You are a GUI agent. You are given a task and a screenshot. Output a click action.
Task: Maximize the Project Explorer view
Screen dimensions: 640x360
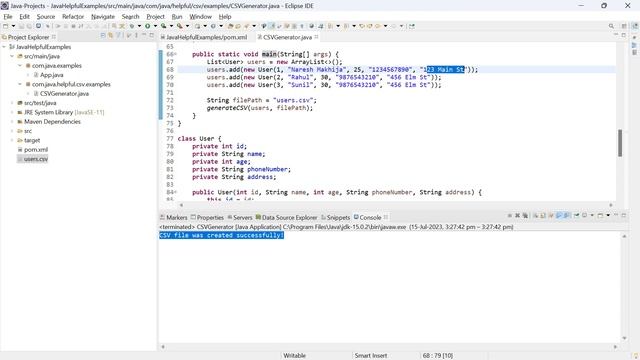pyautogui.click(x=152, y=36)
